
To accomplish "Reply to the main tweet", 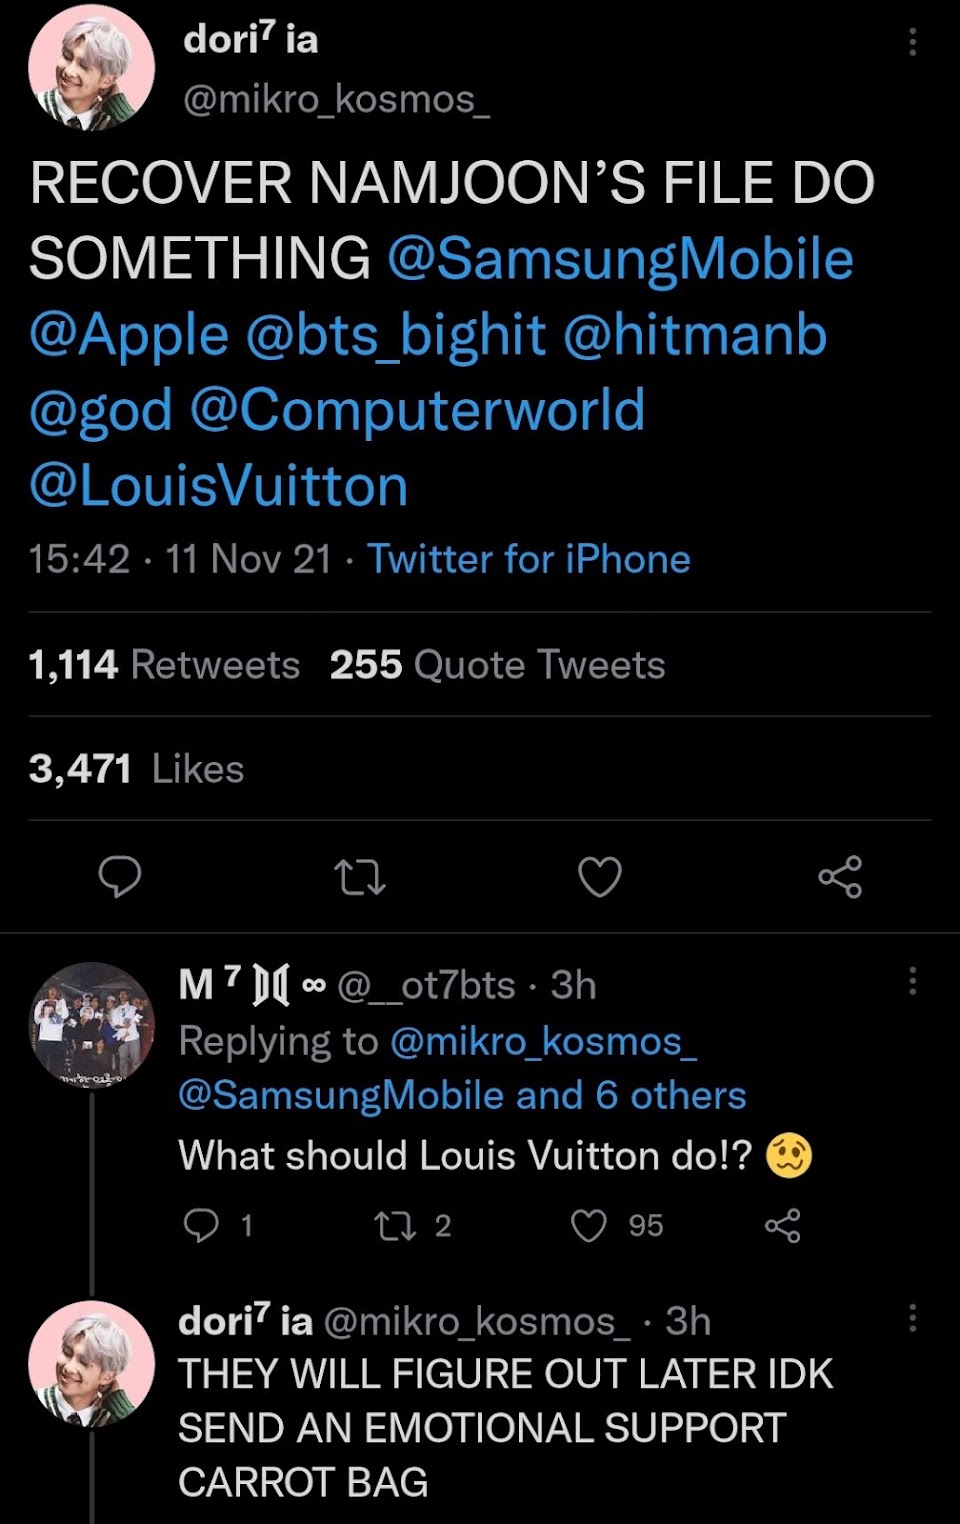I will click(x=120, y=877).
